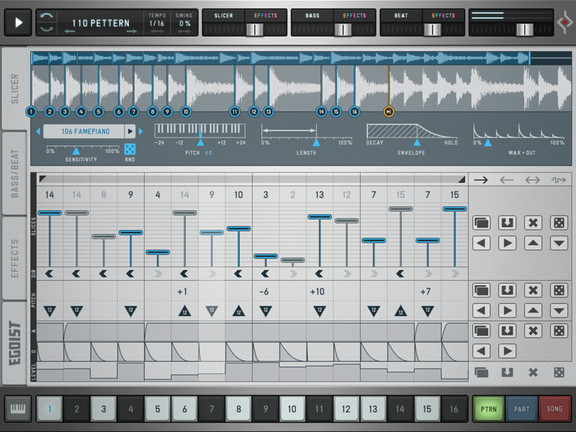Copy the slices row sequence
576x432 pixels.
(481, 223)
